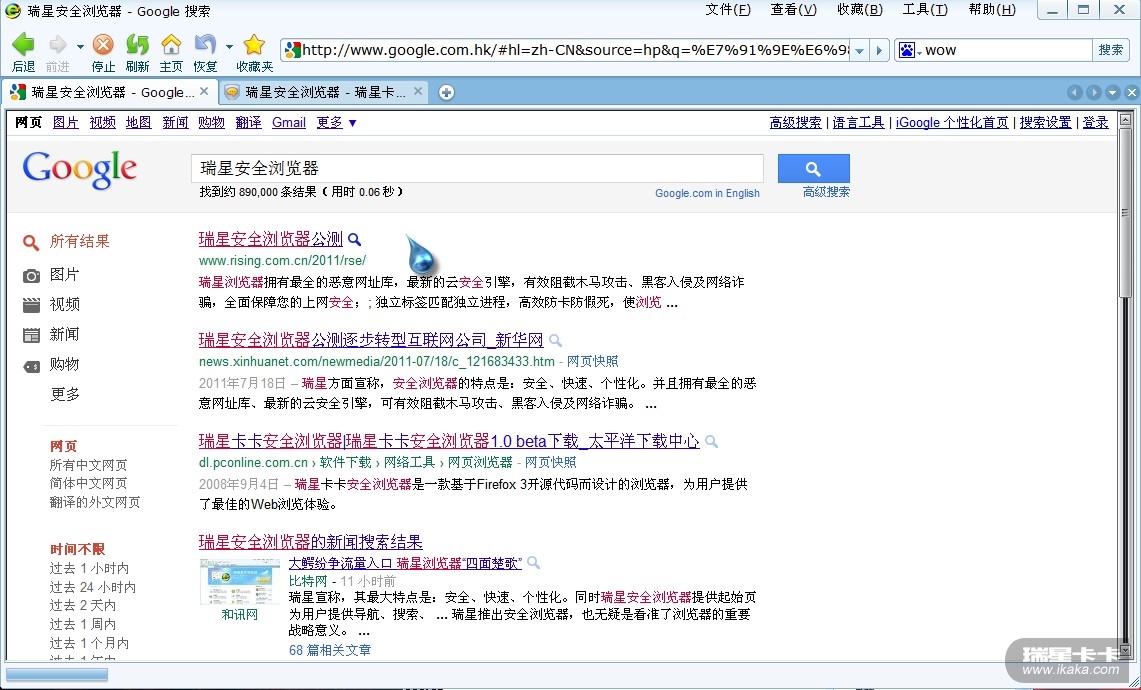
Task: Click the green Back (后退) arrow button
Action: click(23, 46)
